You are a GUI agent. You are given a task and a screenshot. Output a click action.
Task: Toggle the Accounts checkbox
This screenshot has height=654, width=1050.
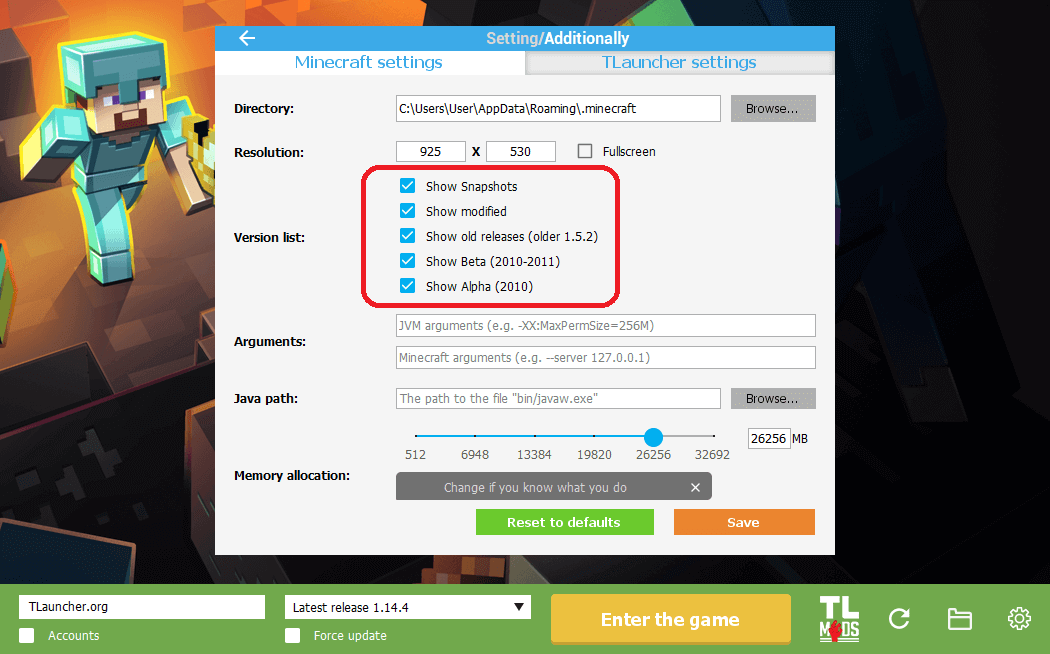(27, 635)
